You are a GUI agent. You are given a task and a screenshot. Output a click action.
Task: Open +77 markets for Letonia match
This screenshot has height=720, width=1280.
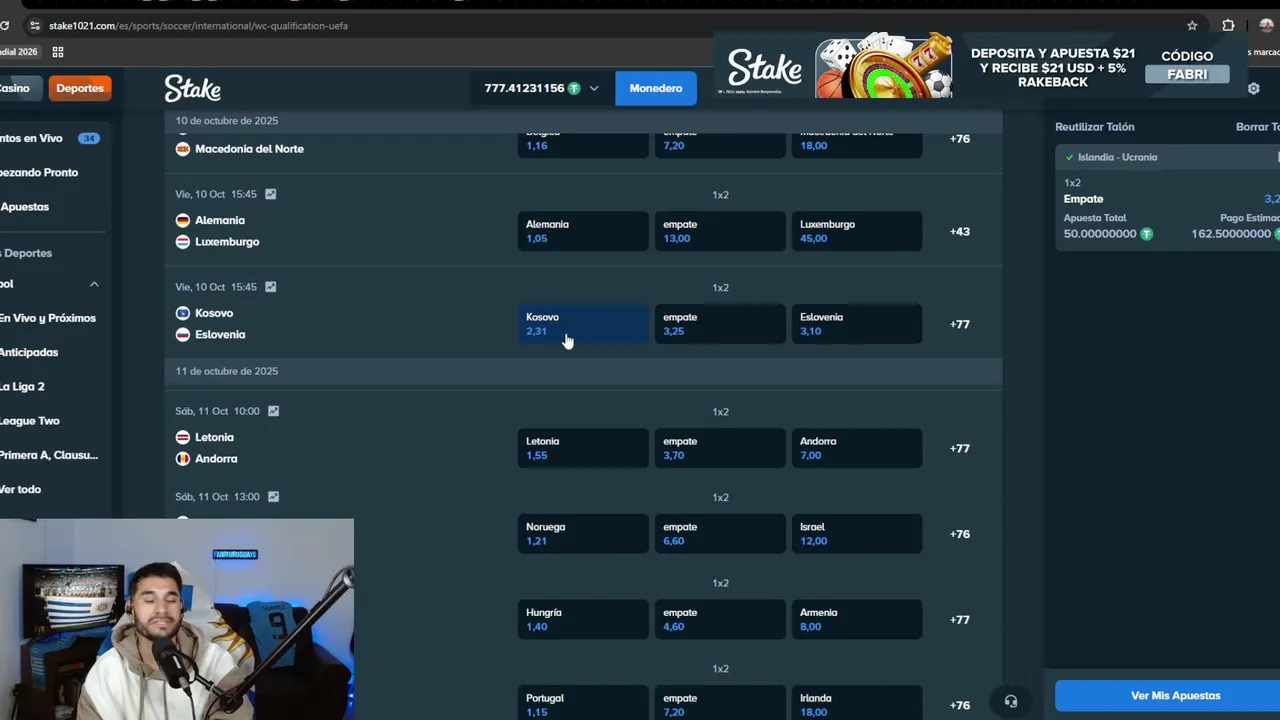coord(960,448)
